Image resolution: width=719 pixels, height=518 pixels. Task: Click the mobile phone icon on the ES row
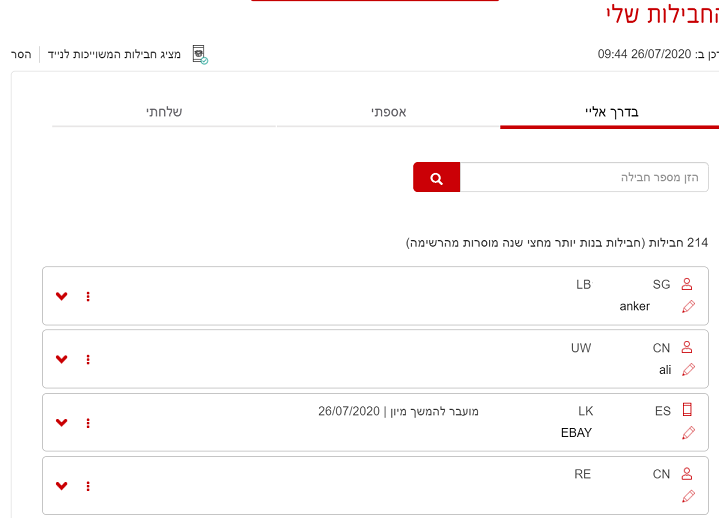pos(687,409)
